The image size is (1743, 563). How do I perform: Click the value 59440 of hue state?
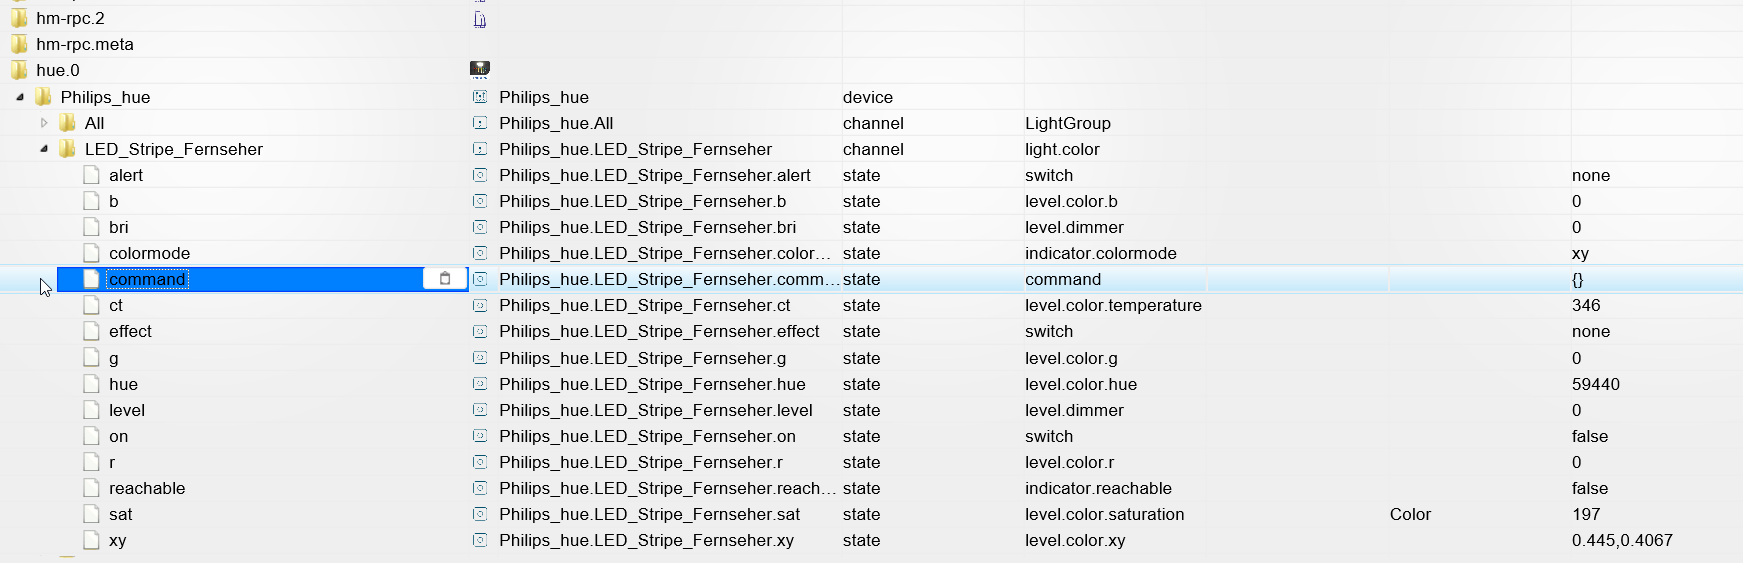[x=1596, y=384]
